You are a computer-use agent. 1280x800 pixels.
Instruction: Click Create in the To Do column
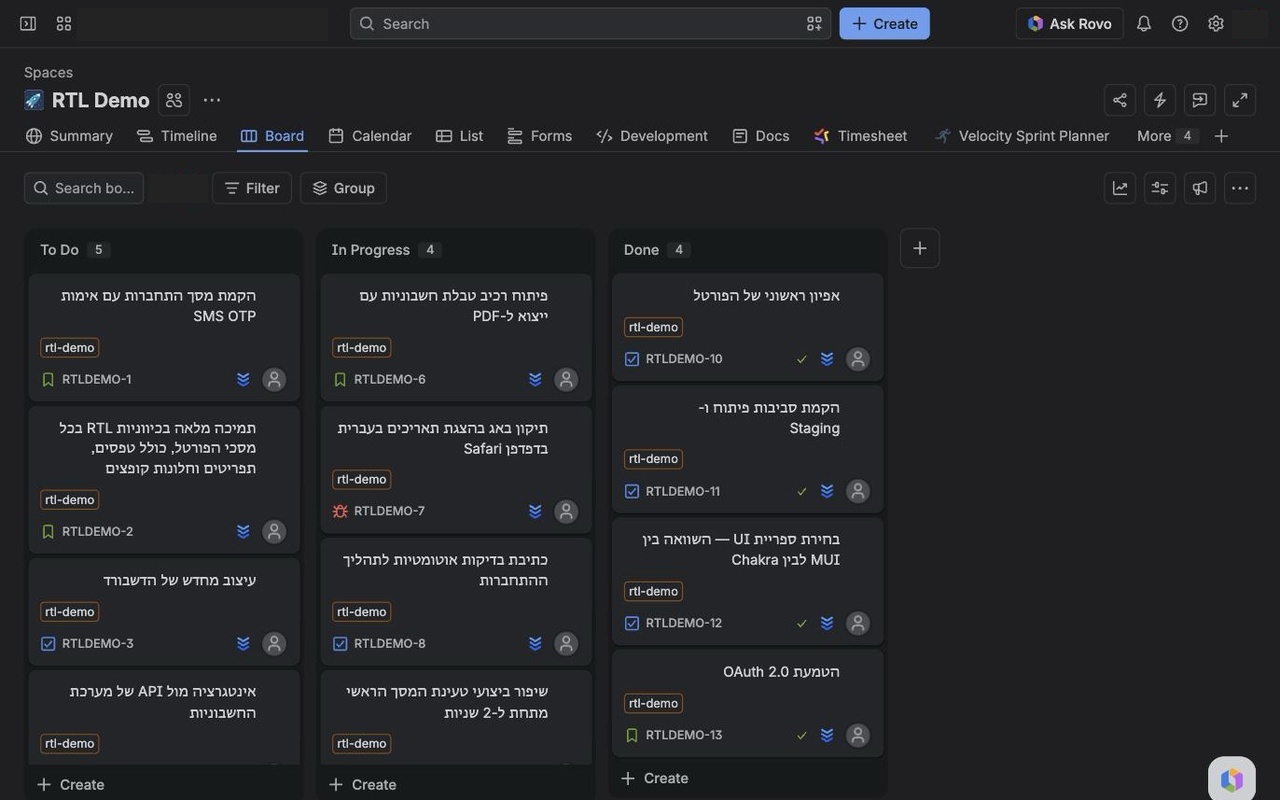71,785
